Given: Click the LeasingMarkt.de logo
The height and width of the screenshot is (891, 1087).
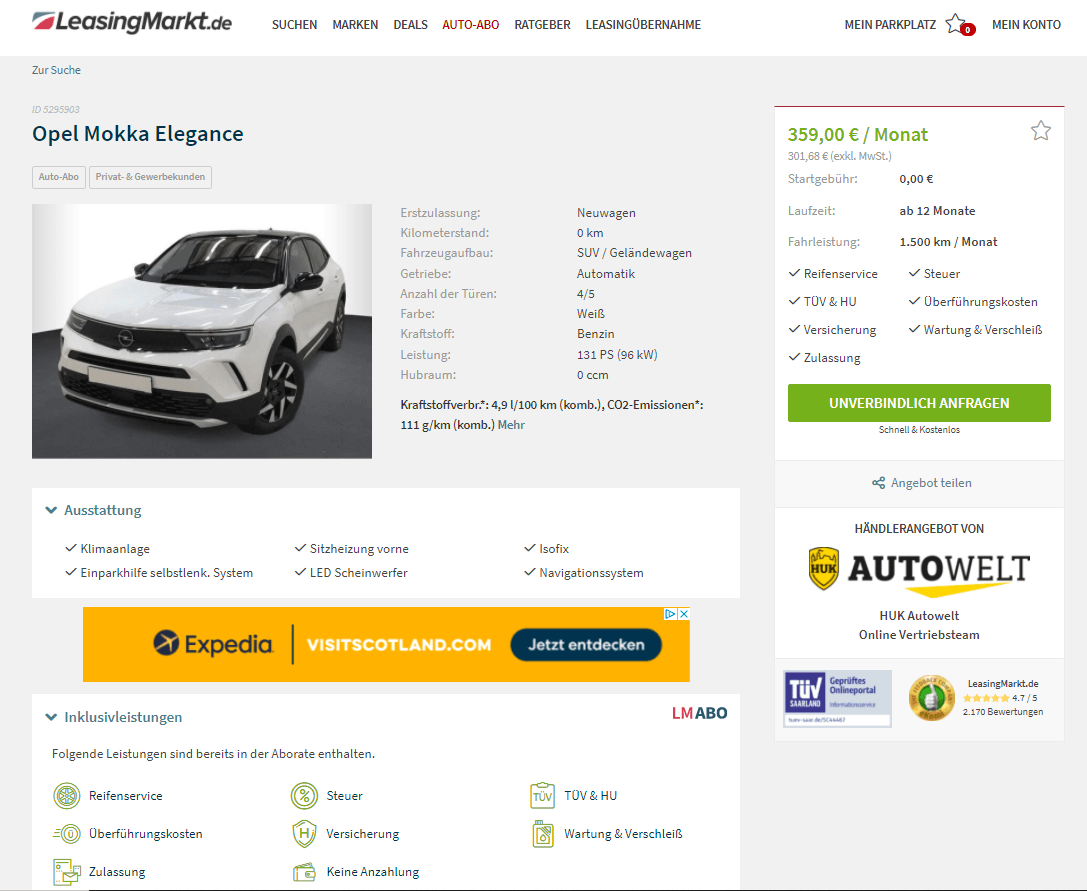Looking at the screenshot, I should 132,22.
